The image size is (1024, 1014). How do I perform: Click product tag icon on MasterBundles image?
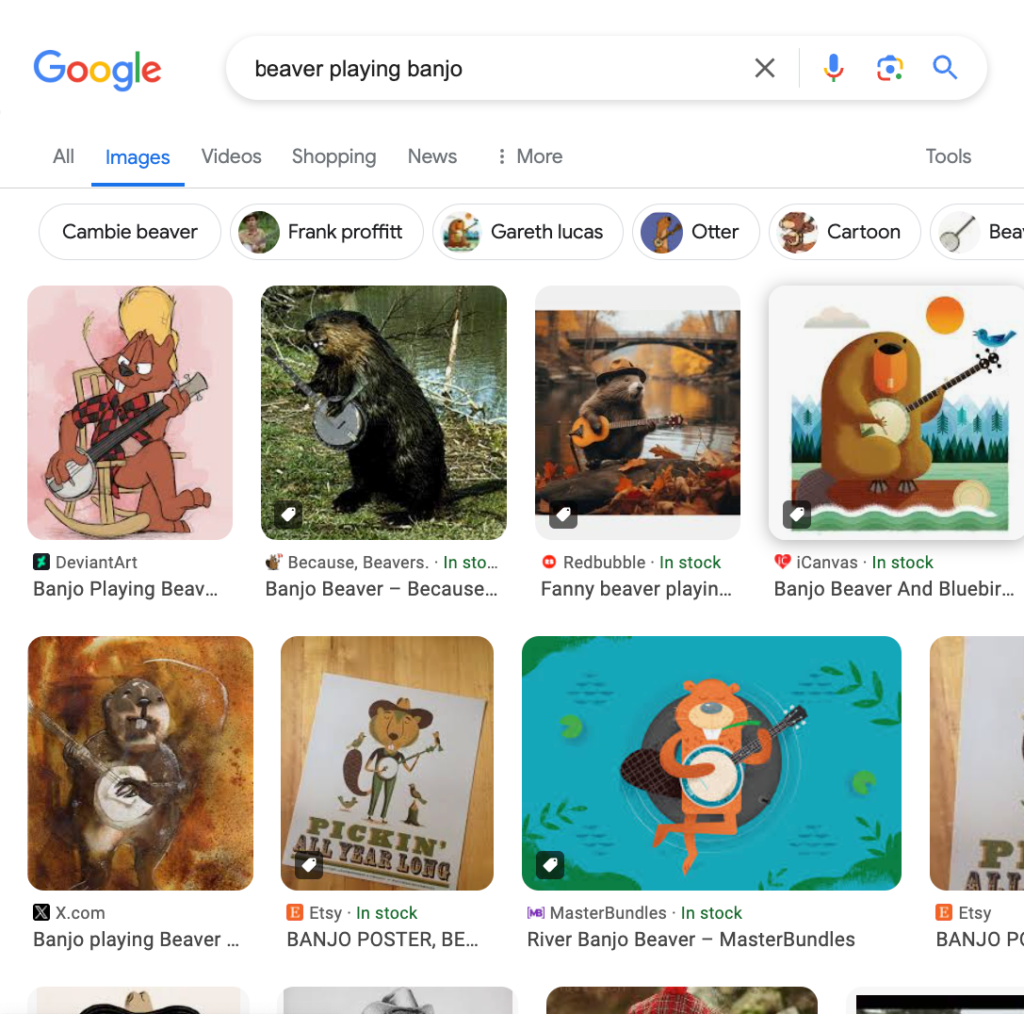click(550, 865)
